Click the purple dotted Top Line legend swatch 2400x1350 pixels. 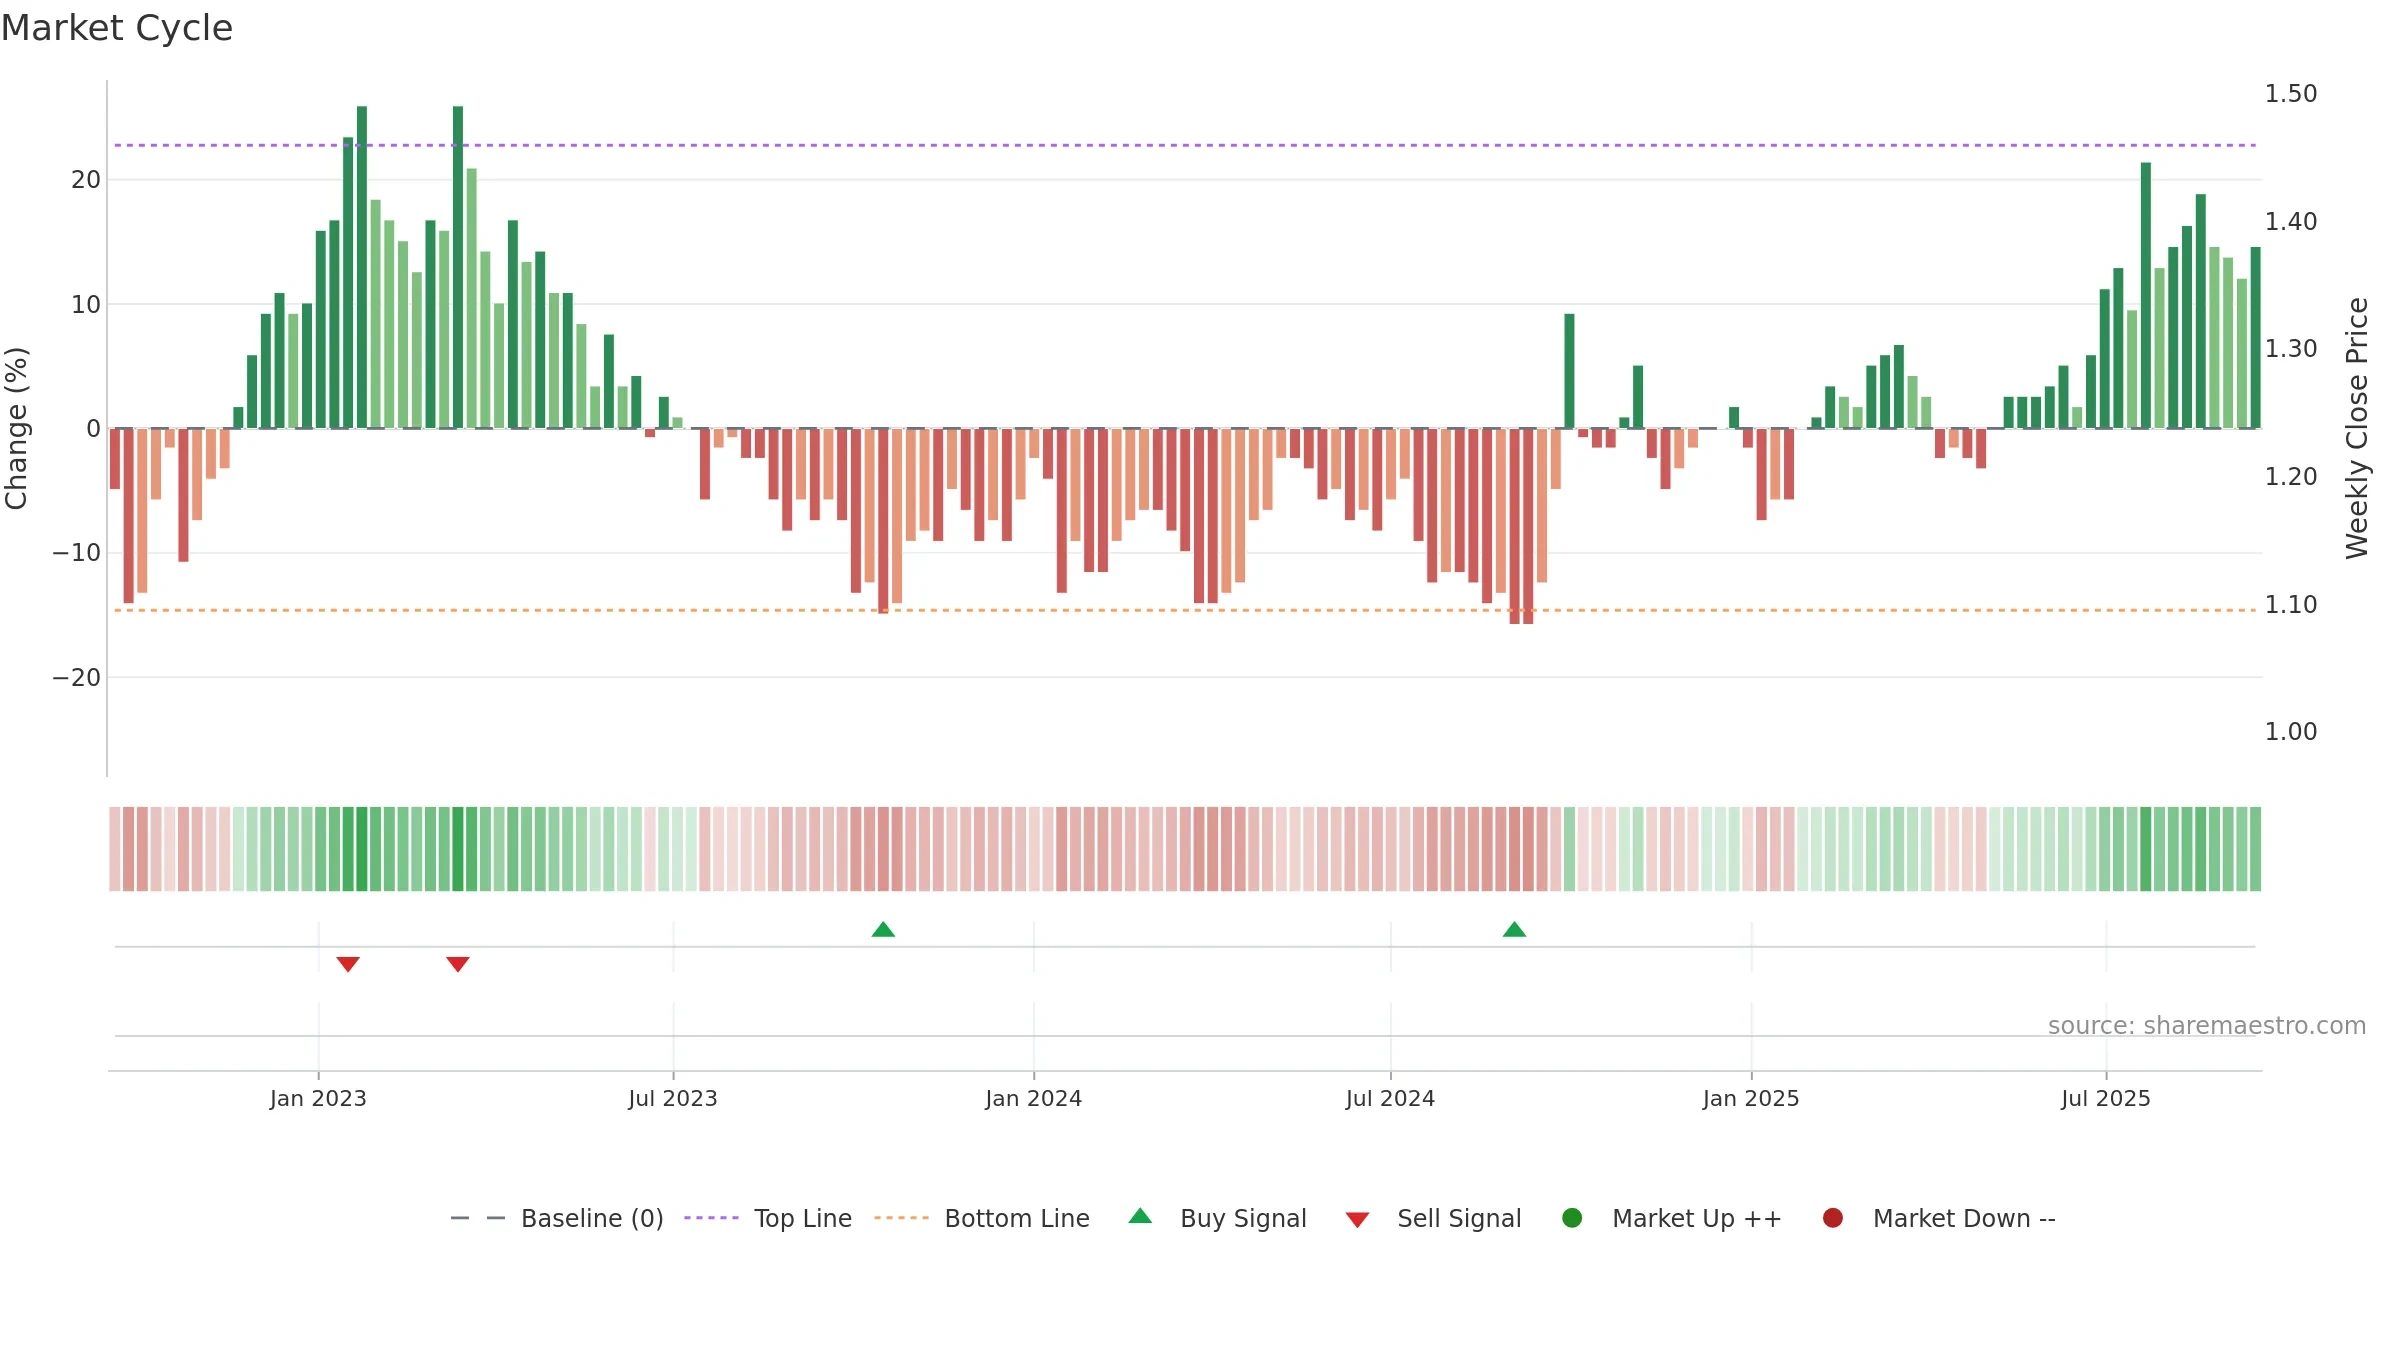tap(711, 1218)
